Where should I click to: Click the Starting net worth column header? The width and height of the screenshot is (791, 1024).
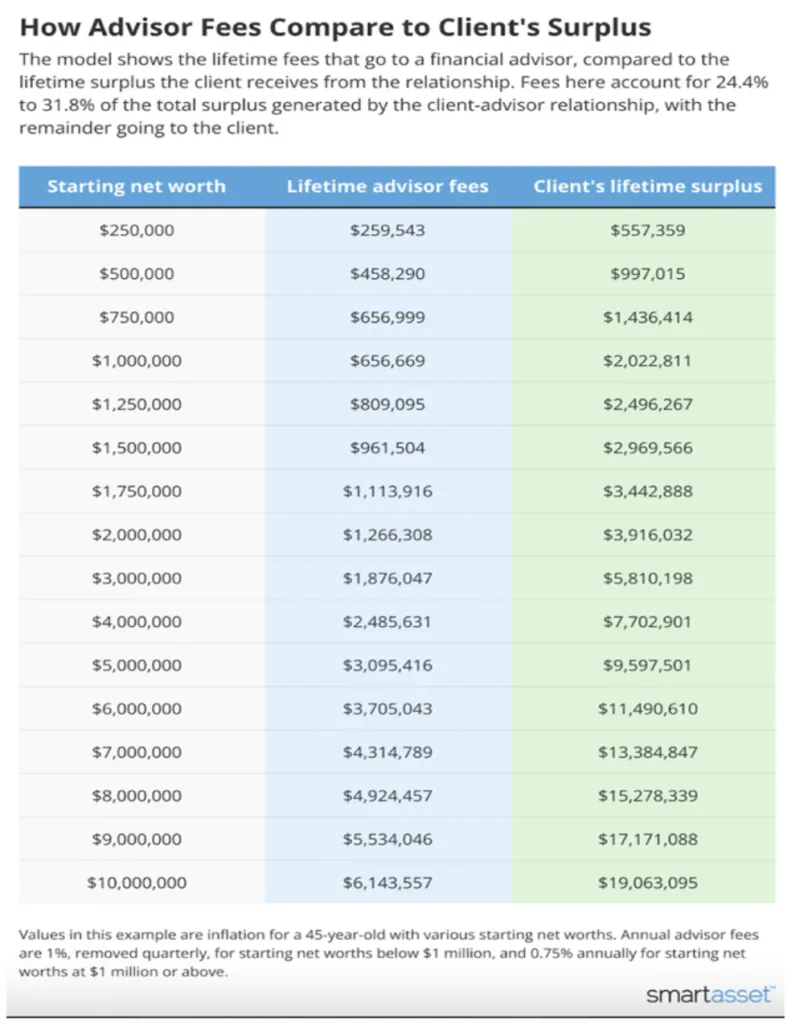click(136, 186)
